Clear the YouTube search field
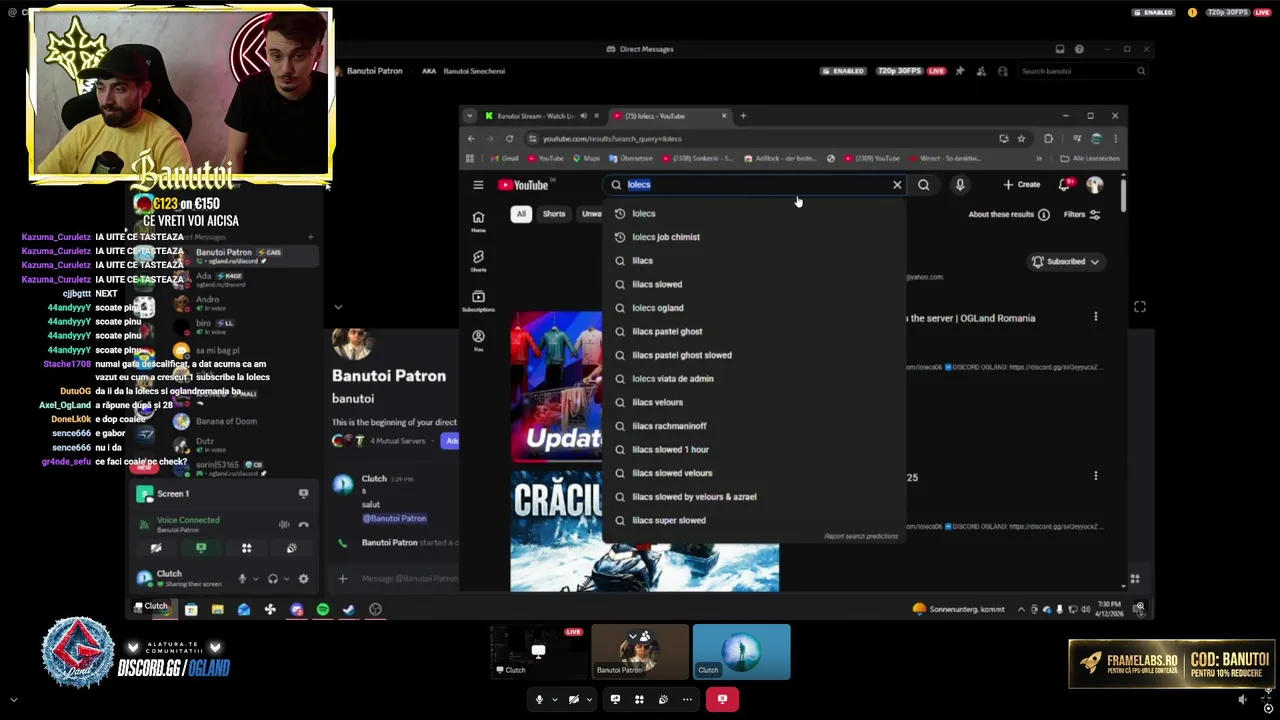This screenshot has height=720, width=1280. [x=897, y=185]
